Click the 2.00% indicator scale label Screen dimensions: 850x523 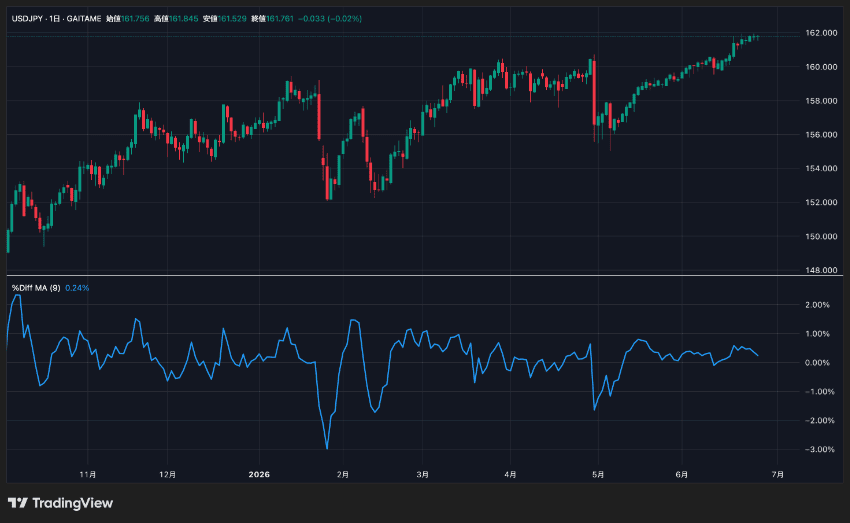[817, 305]
